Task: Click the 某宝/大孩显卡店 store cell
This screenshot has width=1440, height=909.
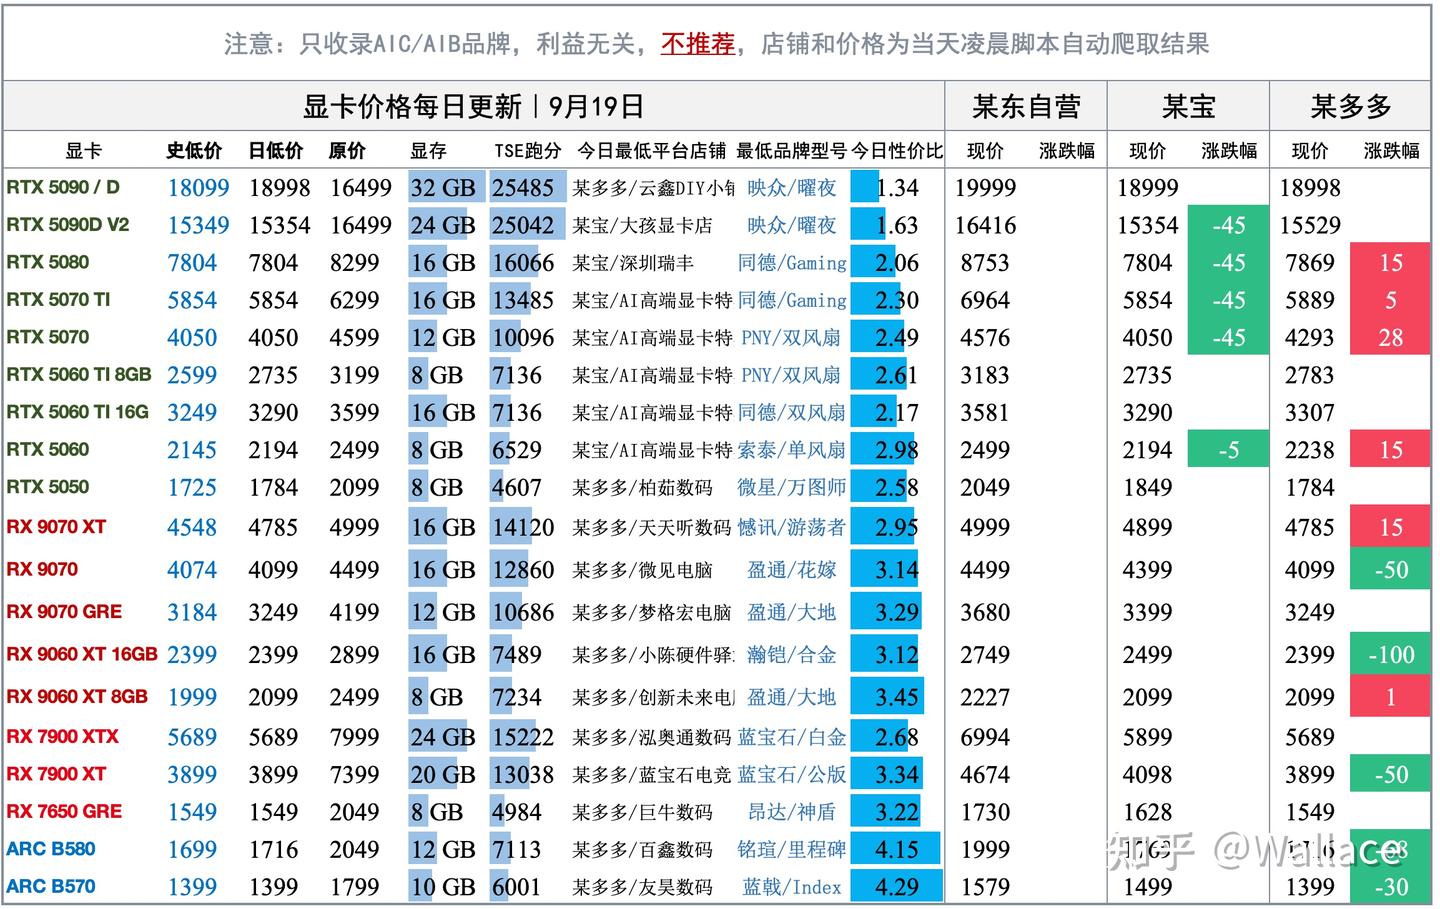Action: [642, 226]
